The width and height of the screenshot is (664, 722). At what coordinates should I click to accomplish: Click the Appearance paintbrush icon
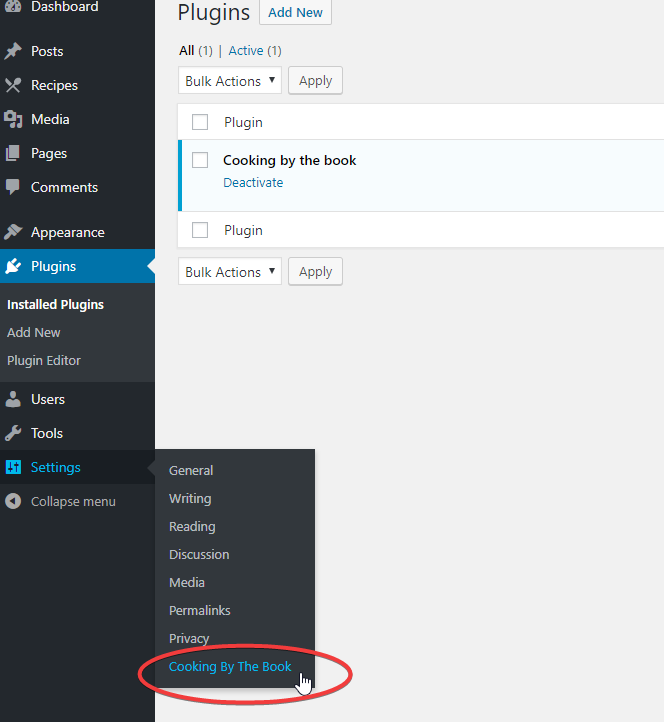pos(13,232)
